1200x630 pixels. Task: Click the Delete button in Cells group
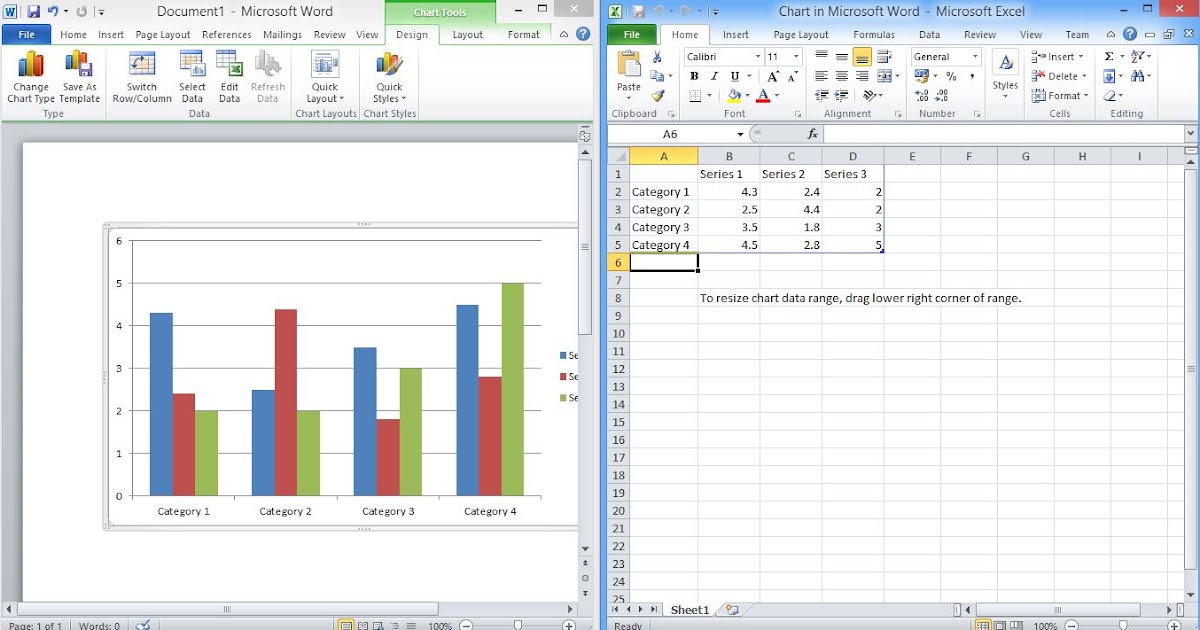1058,76
